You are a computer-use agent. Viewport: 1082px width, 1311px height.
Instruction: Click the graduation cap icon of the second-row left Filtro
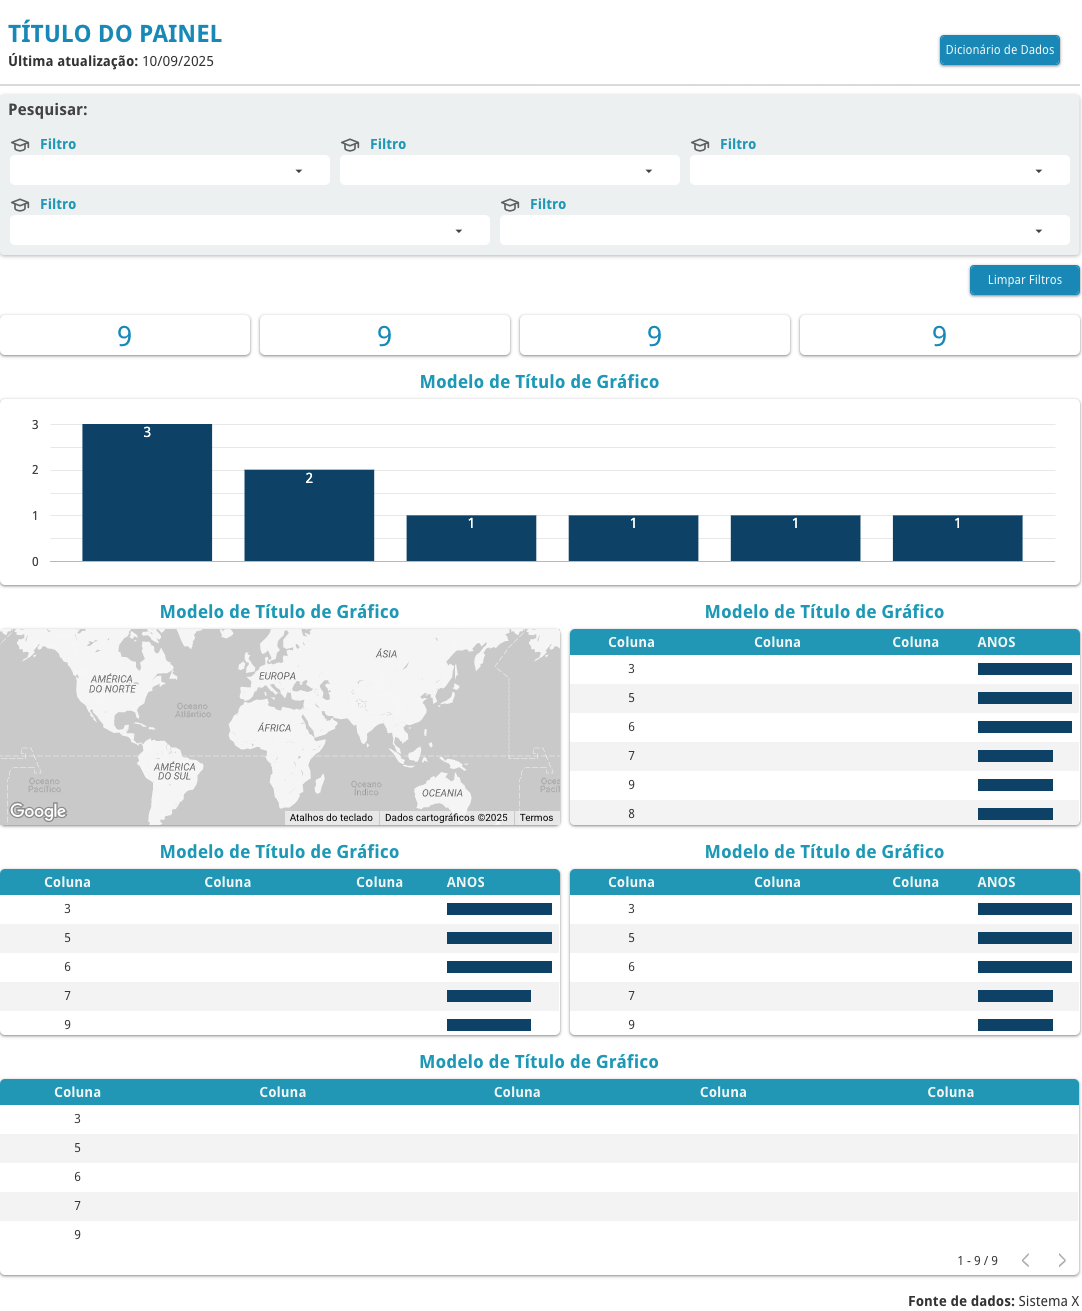[20, 205]
